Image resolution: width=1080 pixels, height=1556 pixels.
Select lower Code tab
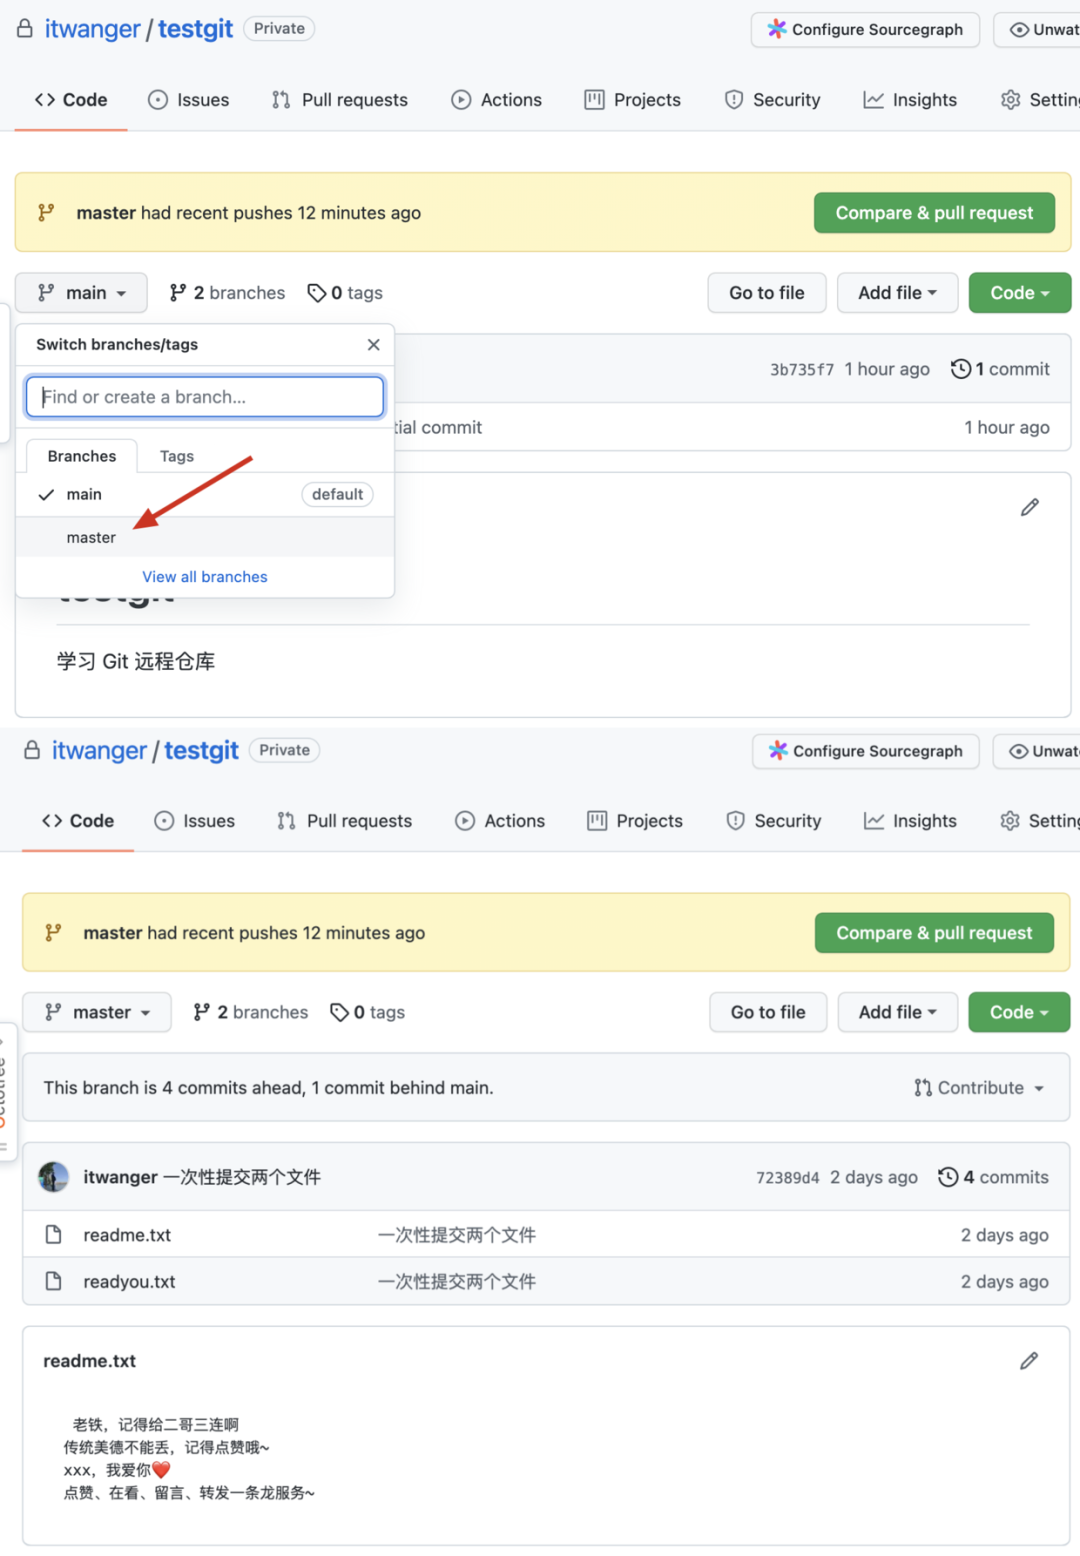click(x=78, y=821)
